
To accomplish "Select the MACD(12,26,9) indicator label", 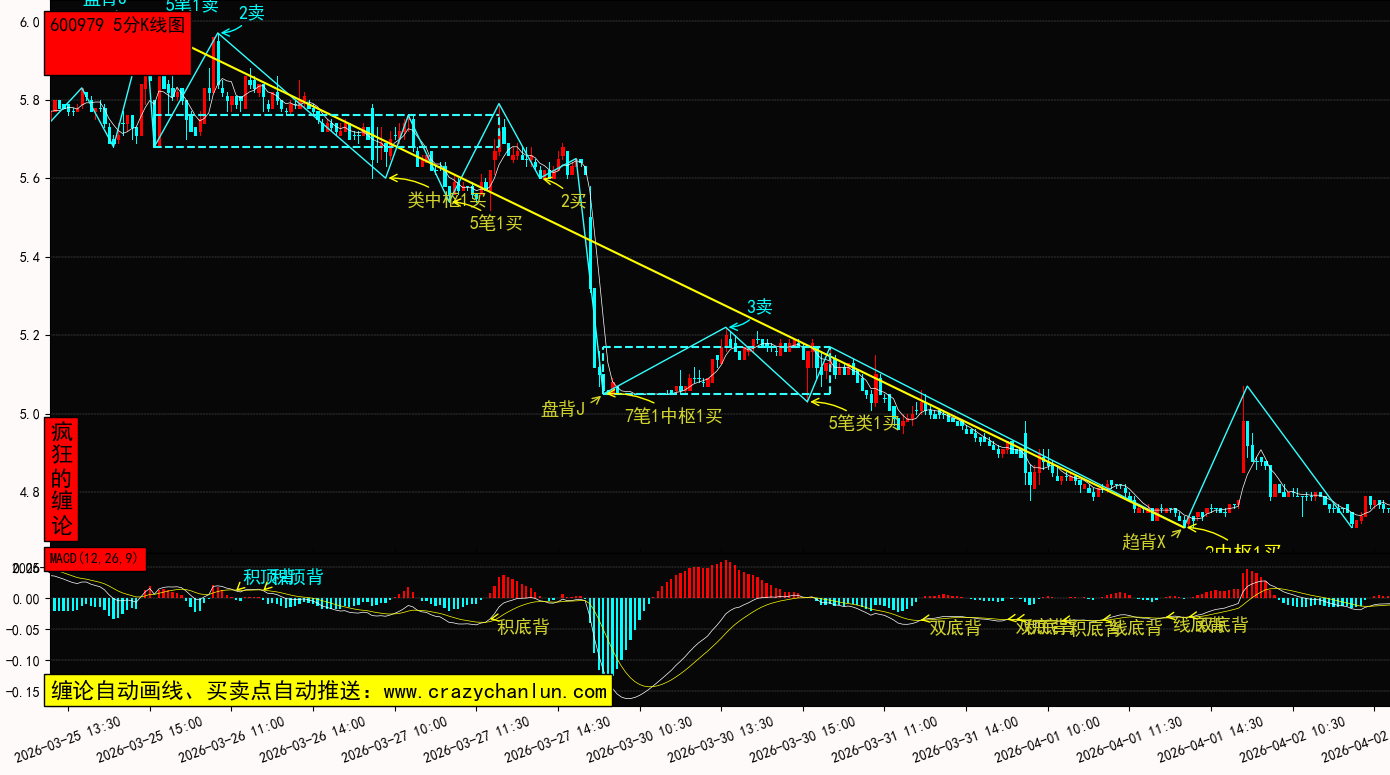I will point(95,559).
